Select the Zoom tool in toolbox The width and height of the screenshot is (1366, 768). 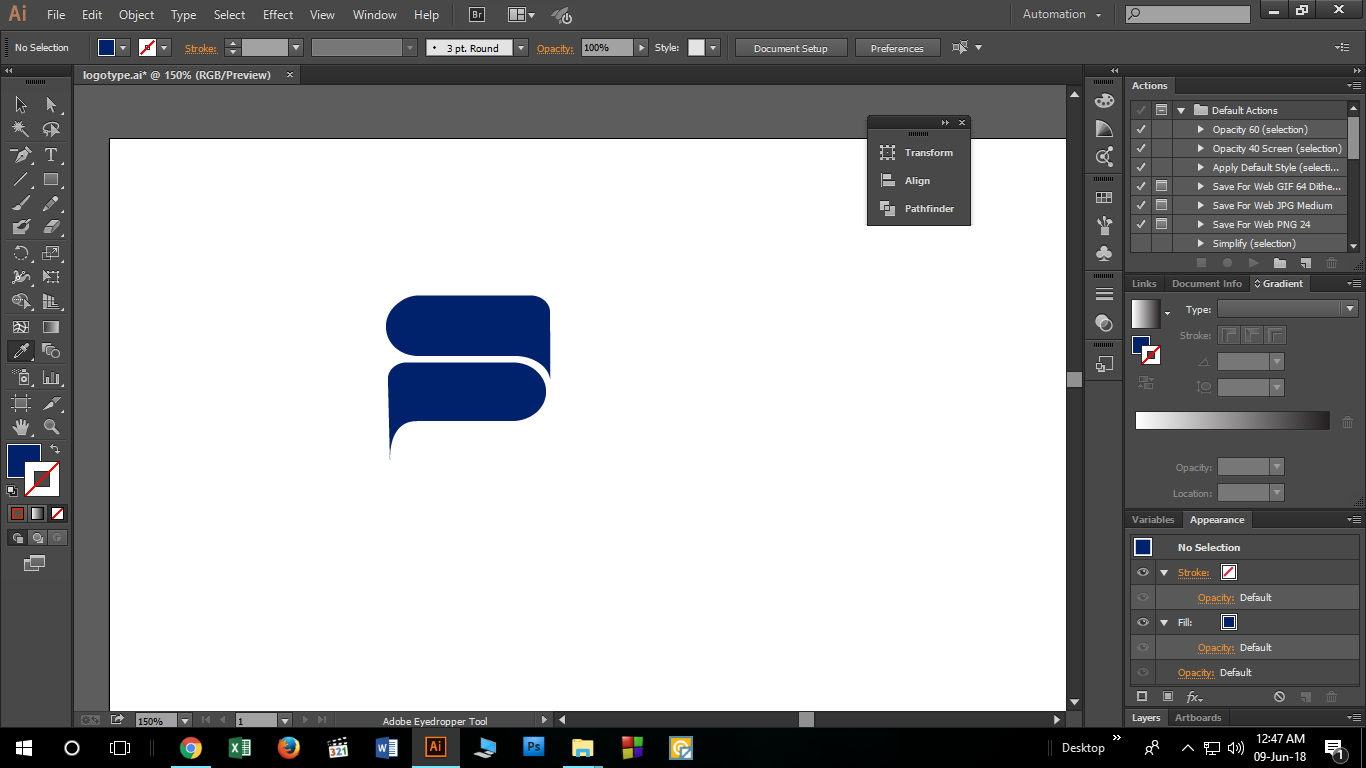coord(51,428)
